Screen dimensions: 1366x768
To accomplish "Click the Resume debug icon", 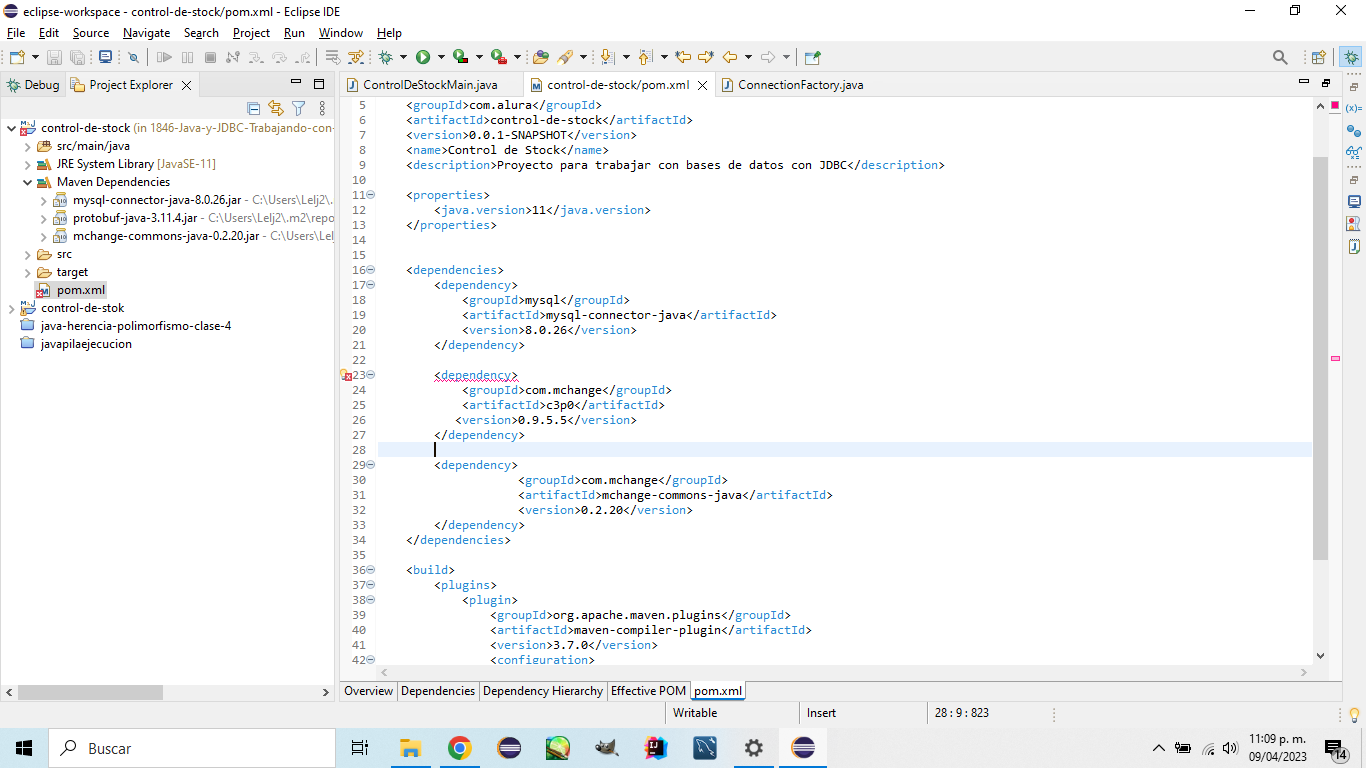I will click(164, 57).
